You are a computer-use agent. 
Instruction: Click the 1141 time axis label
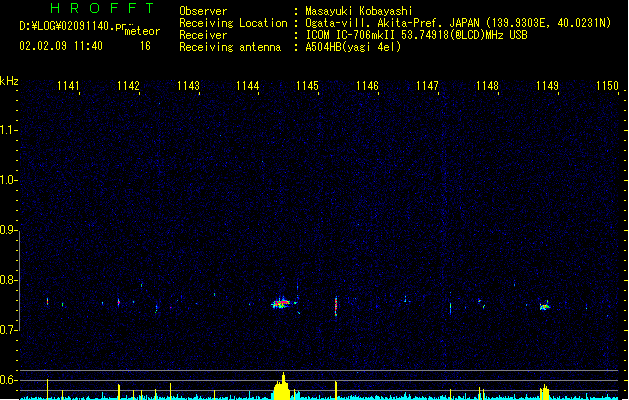tap(68, 86)
